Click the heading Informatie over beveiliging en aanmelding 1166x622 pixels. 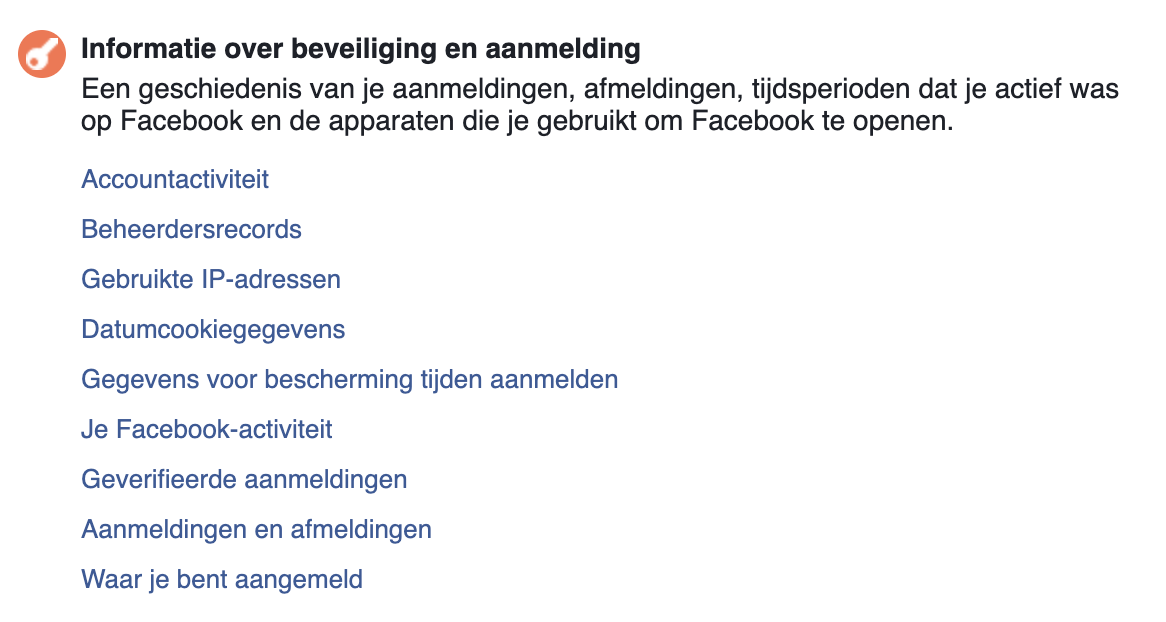[360, 48]
